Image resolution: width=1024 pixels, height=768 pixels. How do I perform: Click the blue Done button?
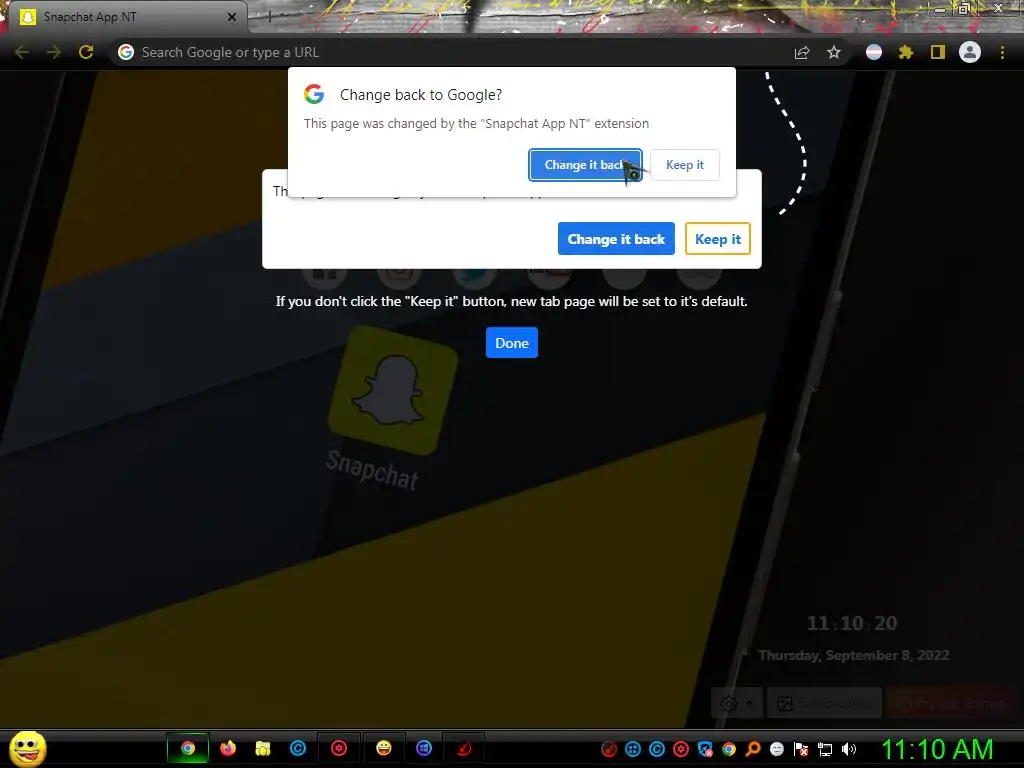pos(511,342)
